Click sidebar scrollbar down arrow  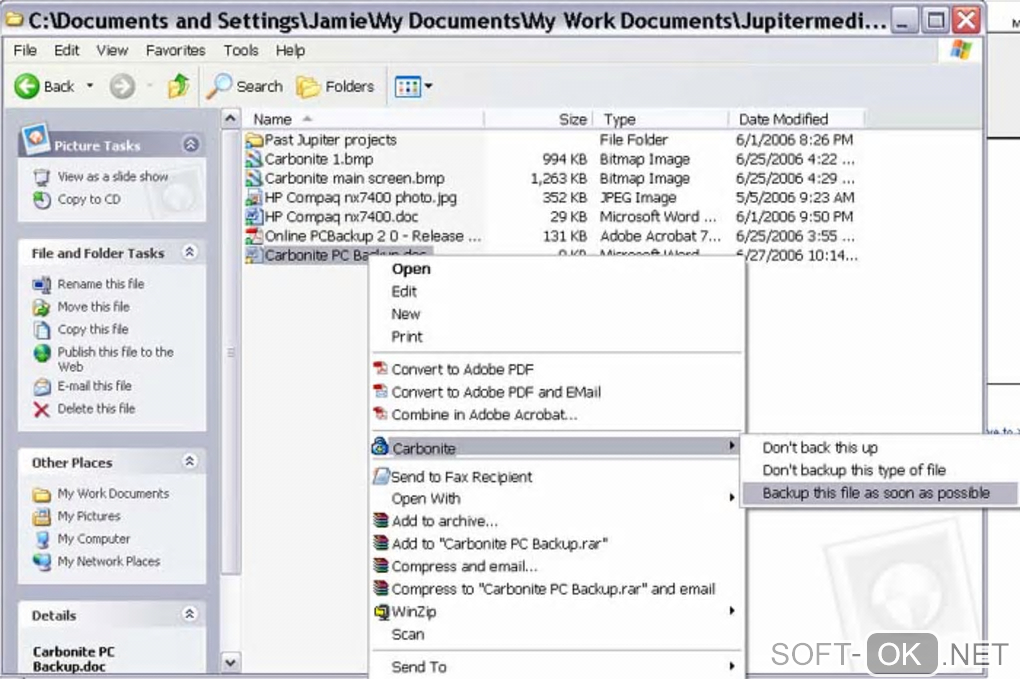230,663
